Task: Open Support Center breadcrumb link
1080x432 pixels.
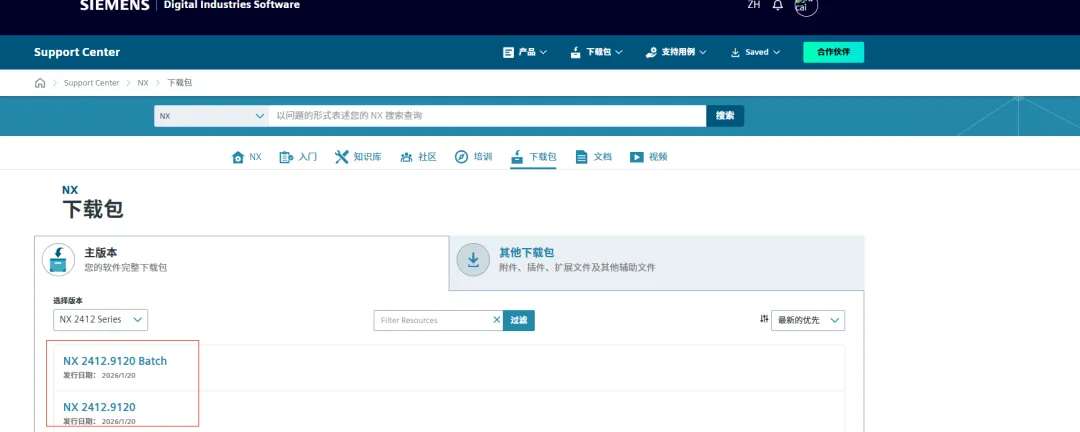Action: pyautogui.click(x=92, y=83)
